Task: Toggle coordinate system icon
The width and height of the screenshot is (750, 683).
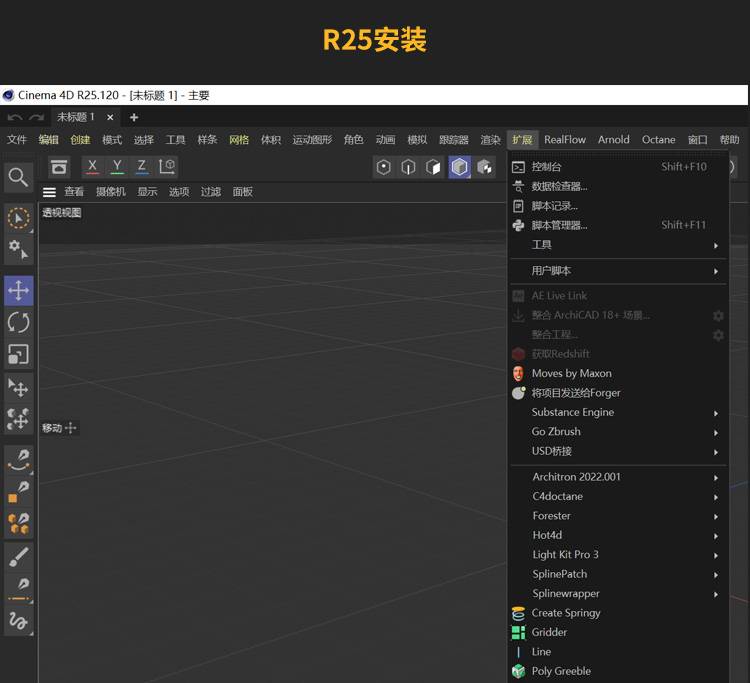Action: tap(167, 166)
